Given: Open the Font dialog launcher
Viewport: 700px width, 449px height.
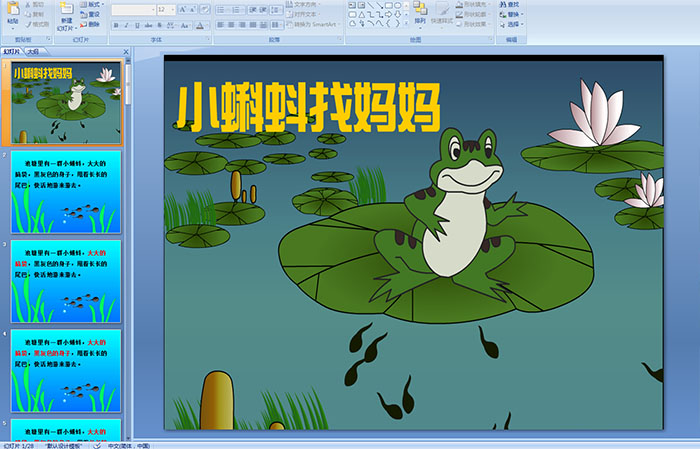Looking at the screenshot, I should pyautogui.click(x=208, y=39).
